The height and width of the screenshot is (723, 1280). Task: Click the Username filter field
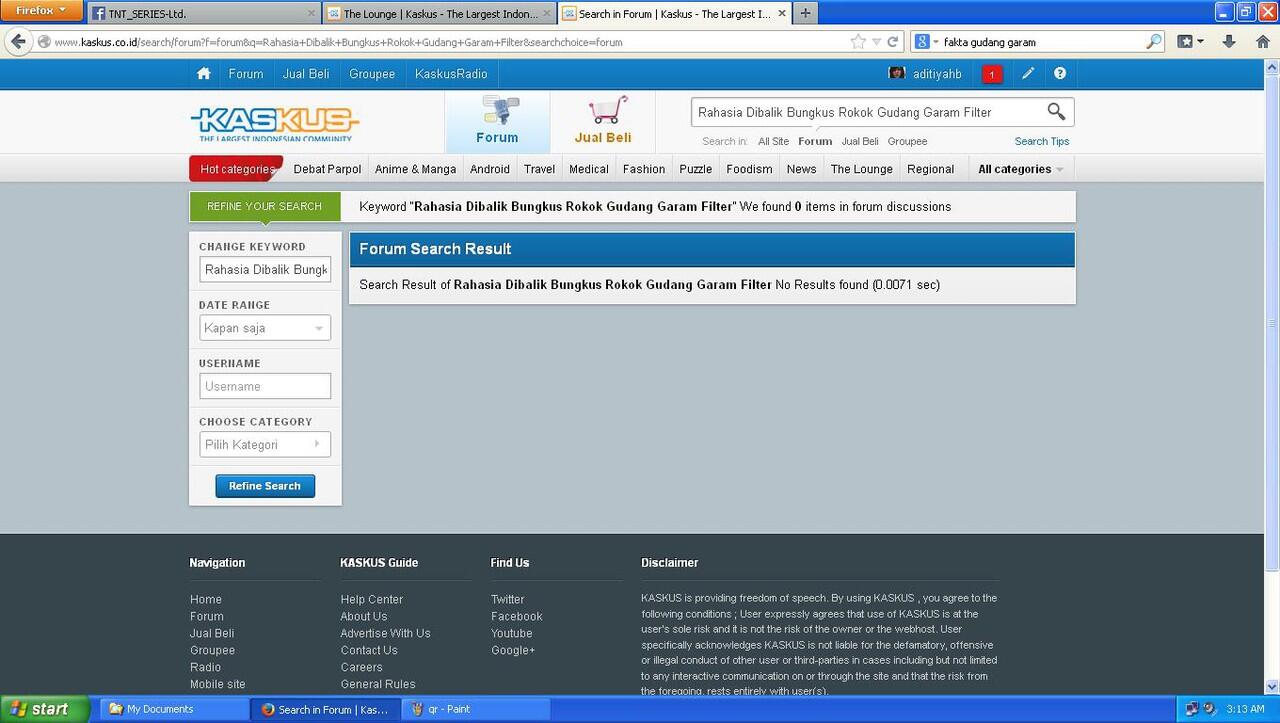tap(265, 386)
